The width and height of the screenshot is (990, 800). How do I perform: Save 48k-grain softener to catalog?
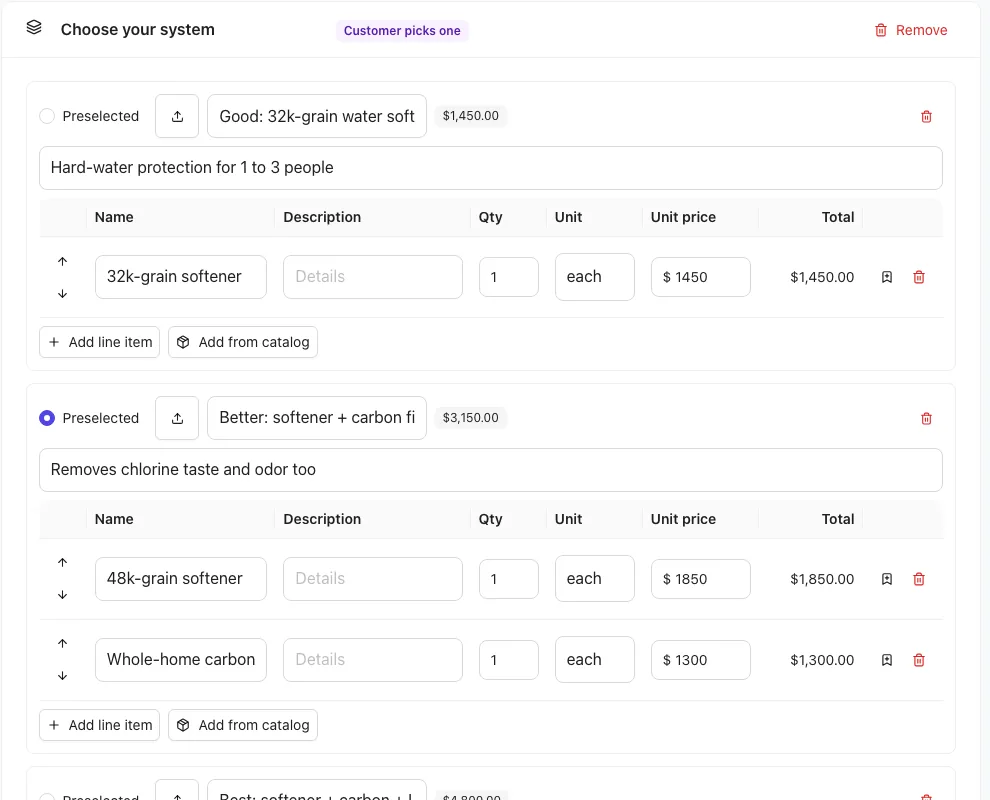pyautogui.click(x=887, y=579)
